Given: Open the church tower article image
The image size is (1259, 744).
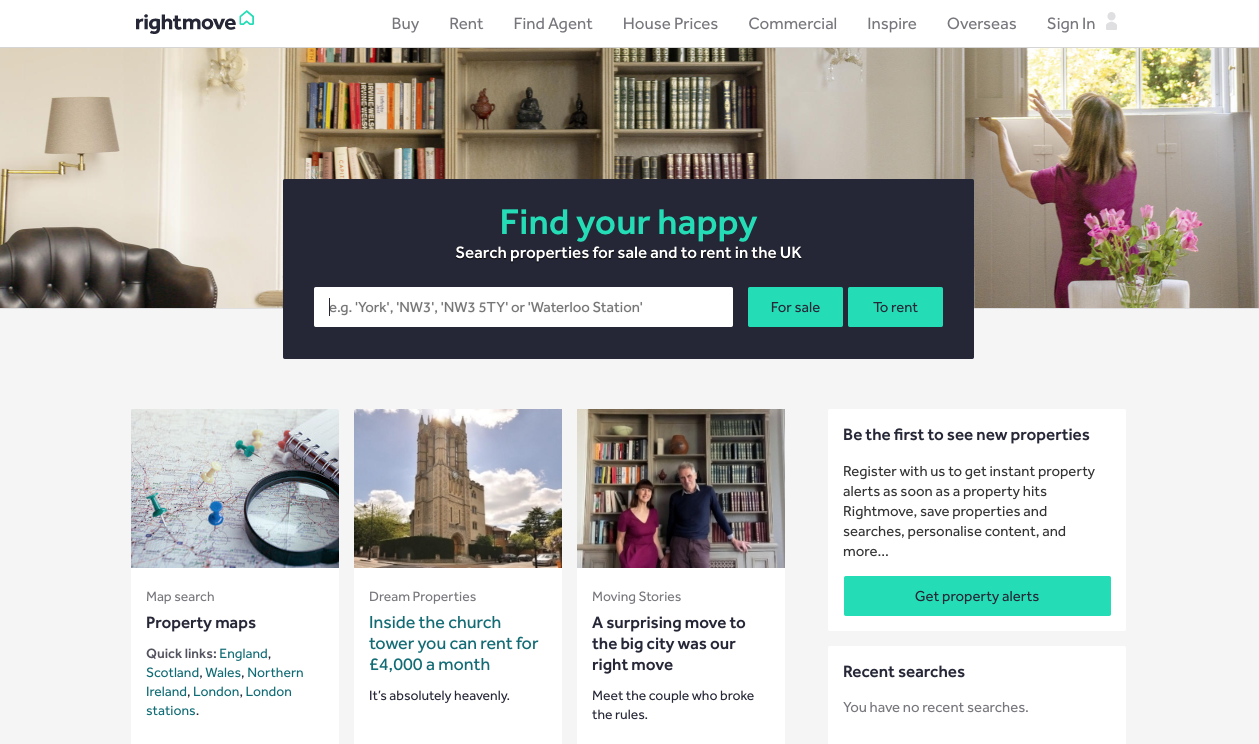Looking at the screenshot, I should click(x=458, y=488).
